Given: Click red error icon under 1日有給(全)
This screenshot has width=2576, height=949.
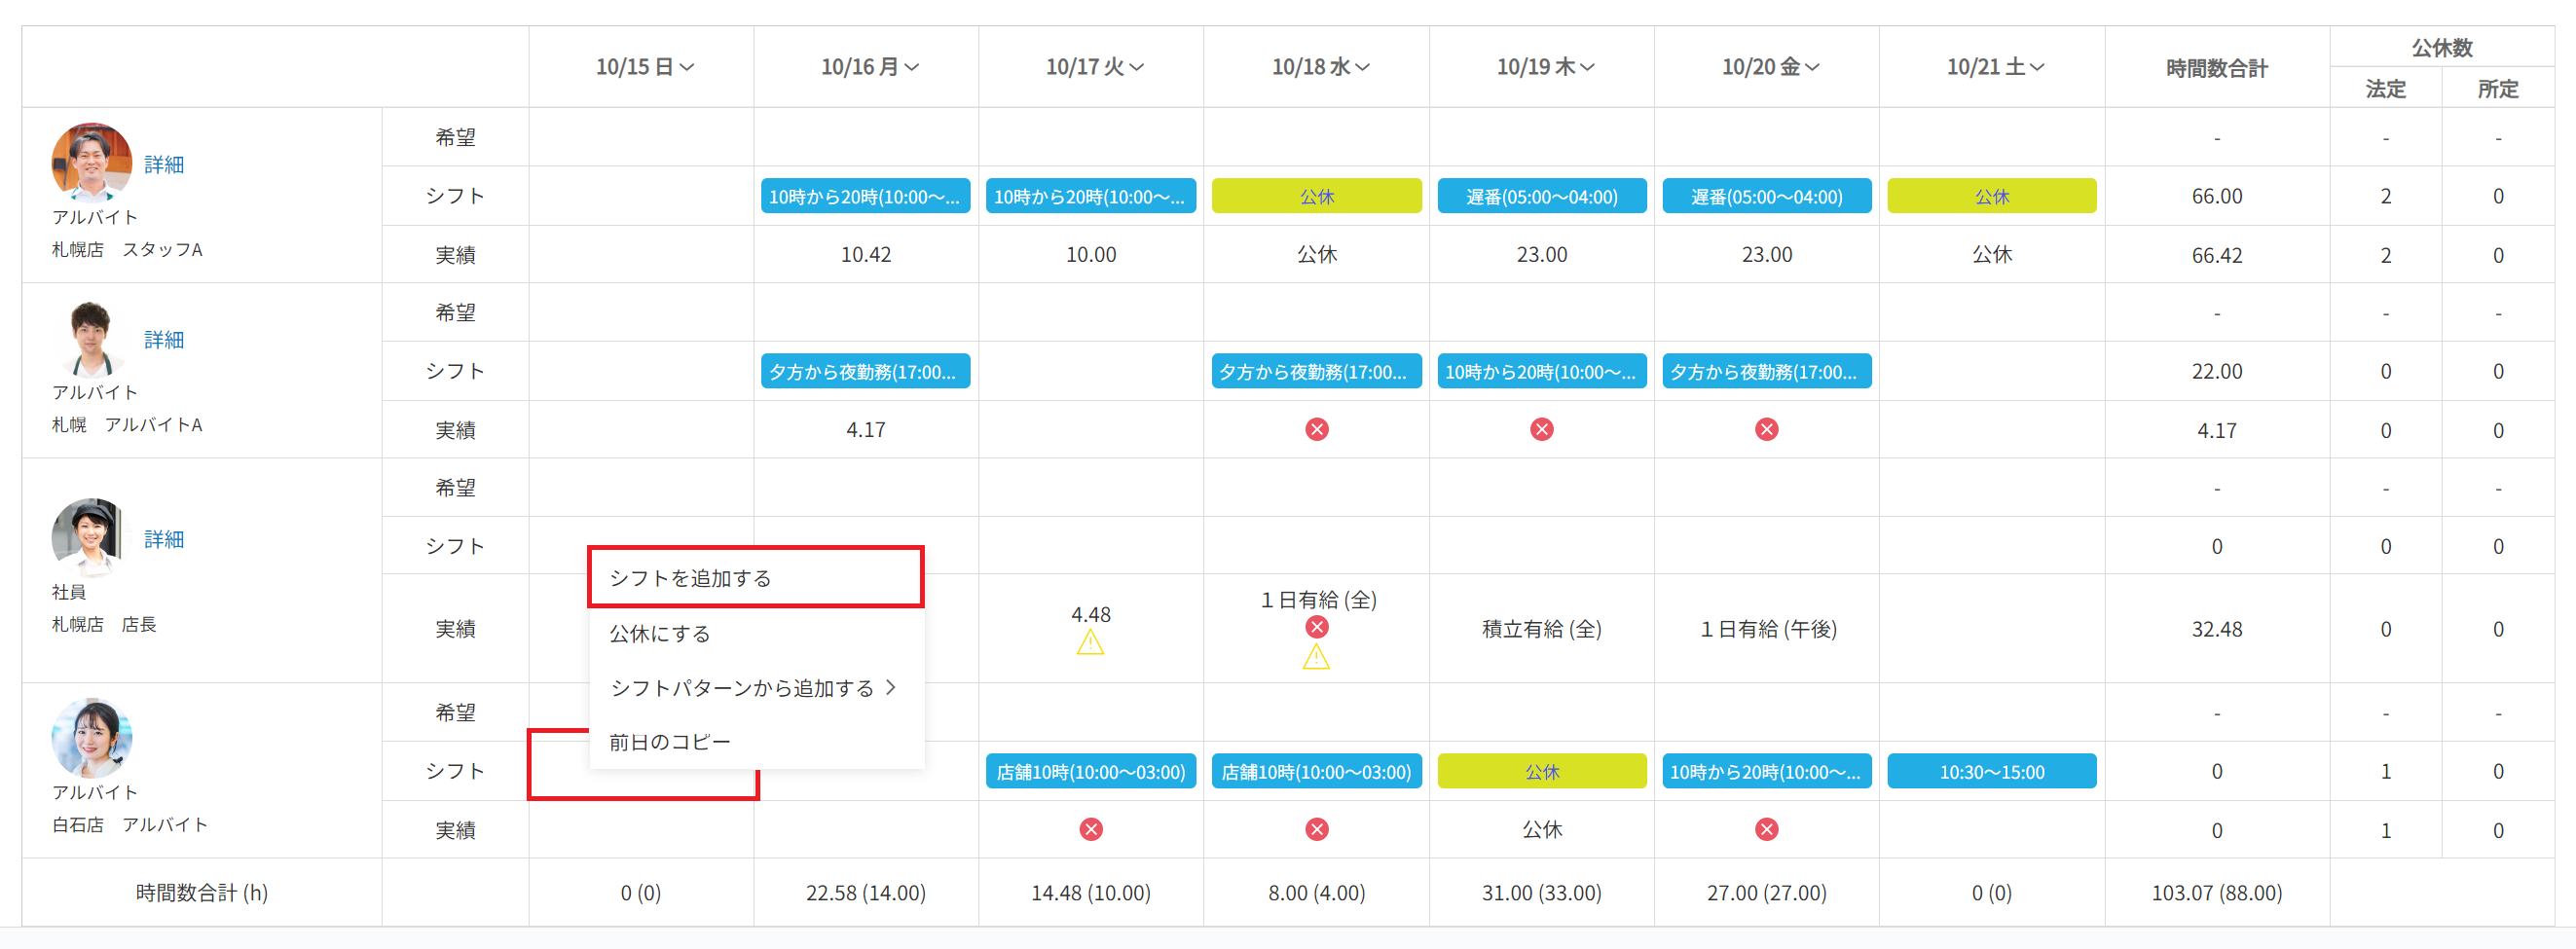Looking at the screenshot, I should [x=1316, y=627].
